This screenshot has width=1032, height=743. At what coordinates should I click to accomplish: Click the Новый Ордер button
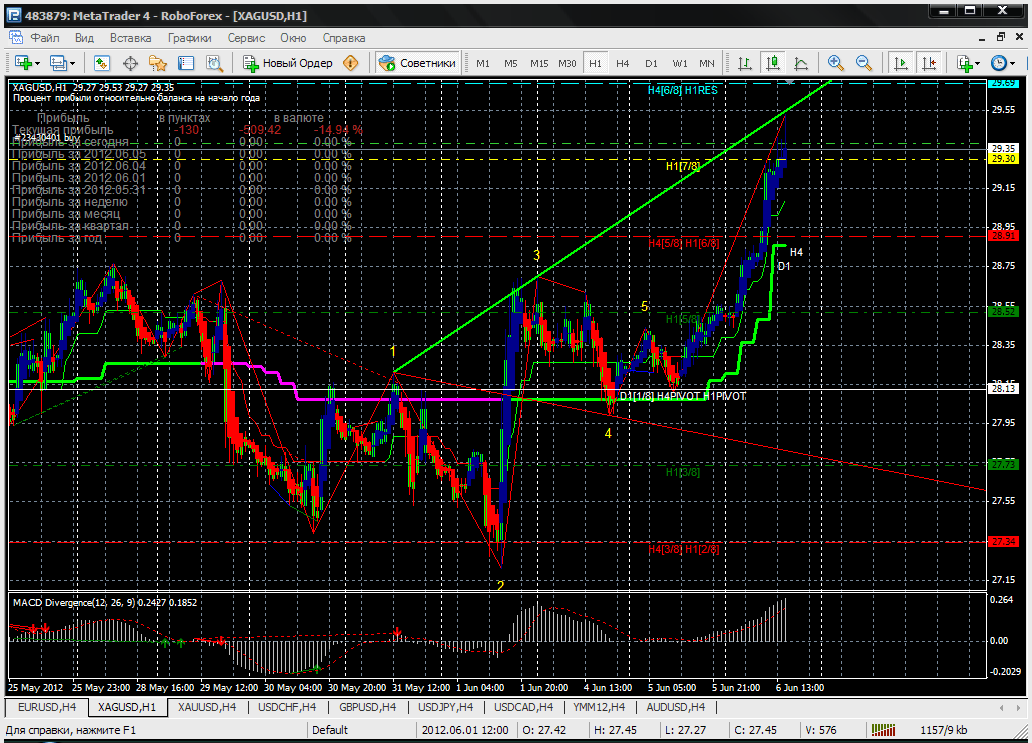click(x=288, y=63)
